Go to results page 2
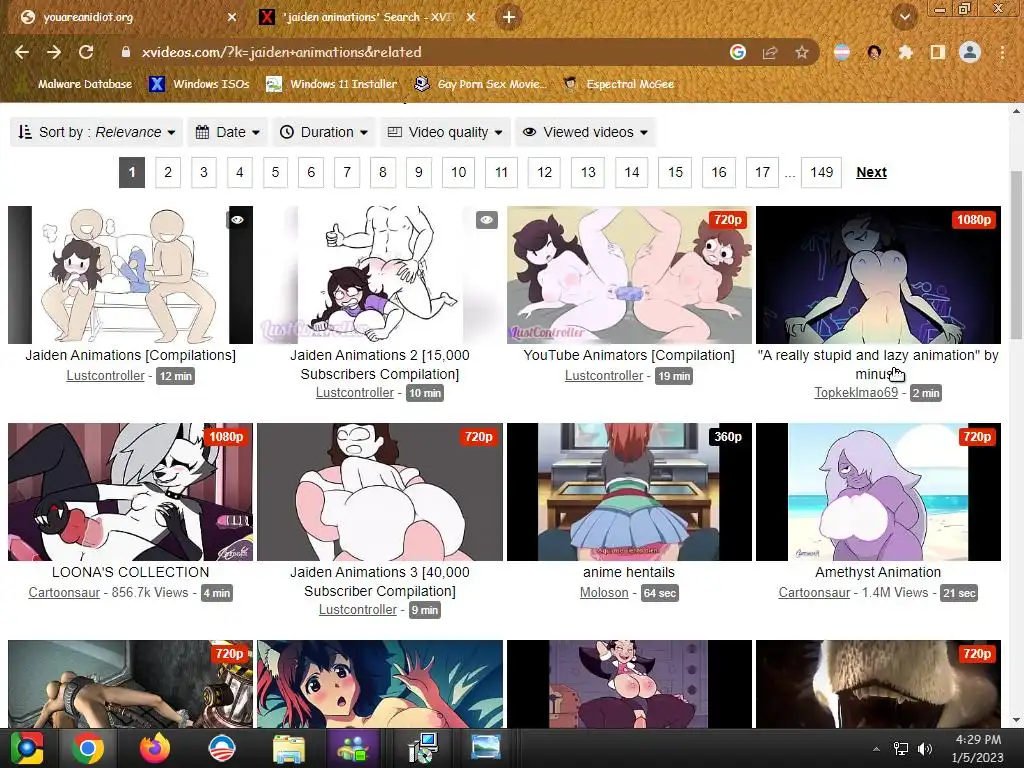Image resolution: width=1024 pixels, height=768 pixels. pyautogui.click(x=168, y=172)
